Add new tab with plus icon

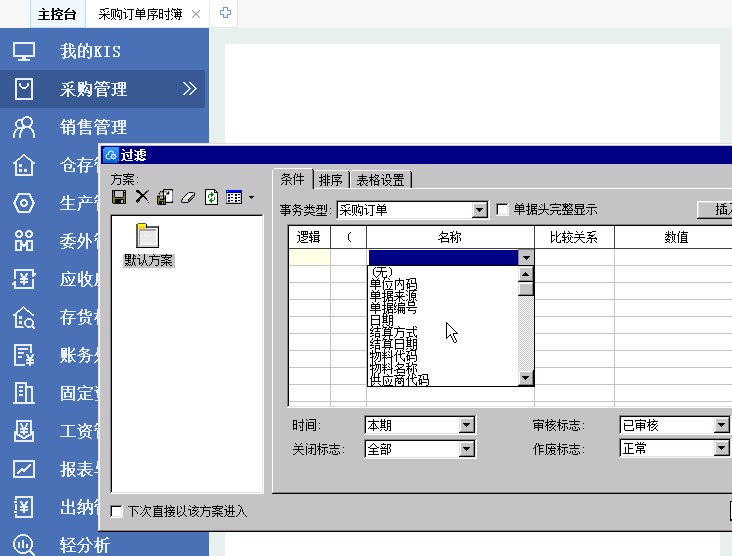pyautogui.click(x=225, y=13)
